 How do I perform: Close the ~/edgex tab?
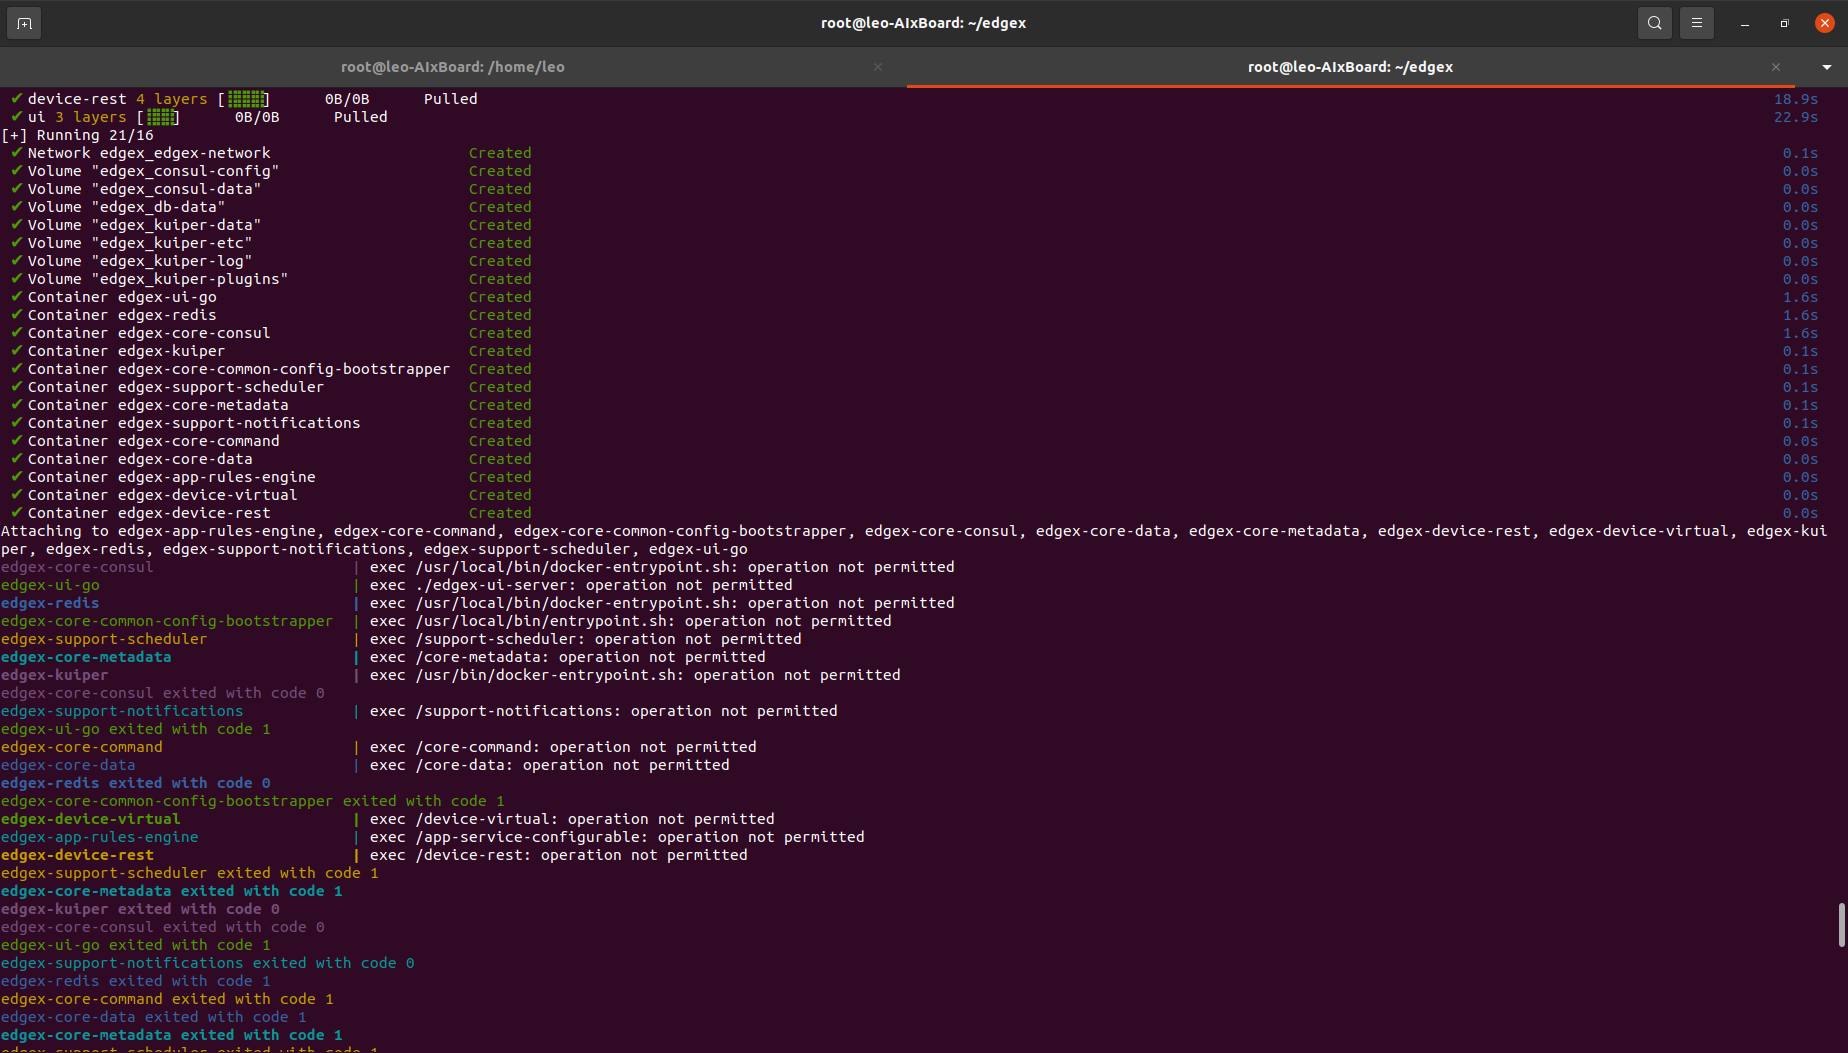pyautogui.click(x=1775, y=67)
